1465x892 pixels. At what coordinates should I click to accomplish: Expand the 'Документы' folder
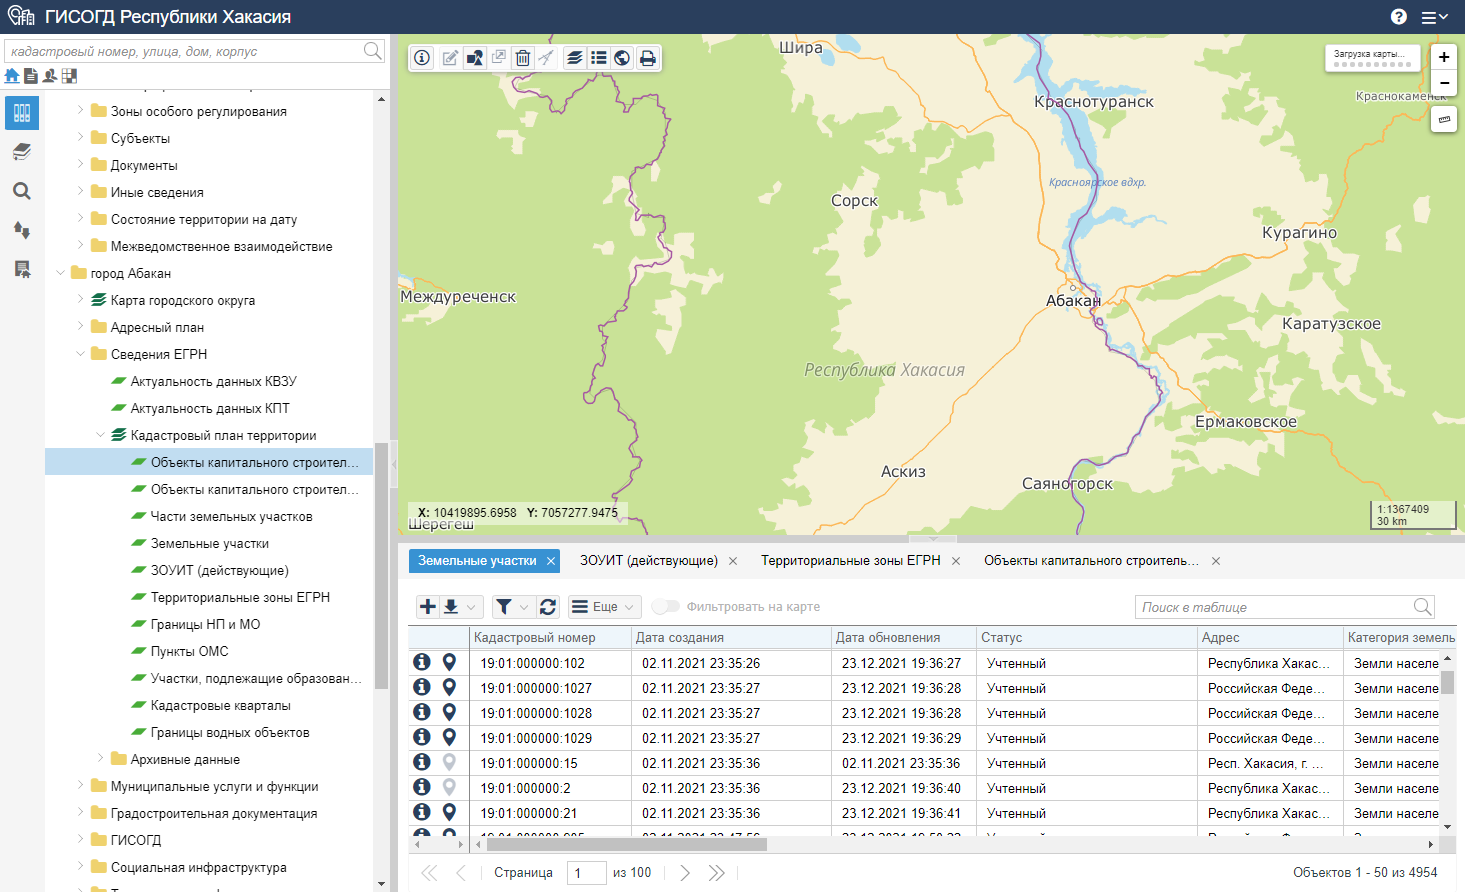pyautogui.click(x=81, y=165)
